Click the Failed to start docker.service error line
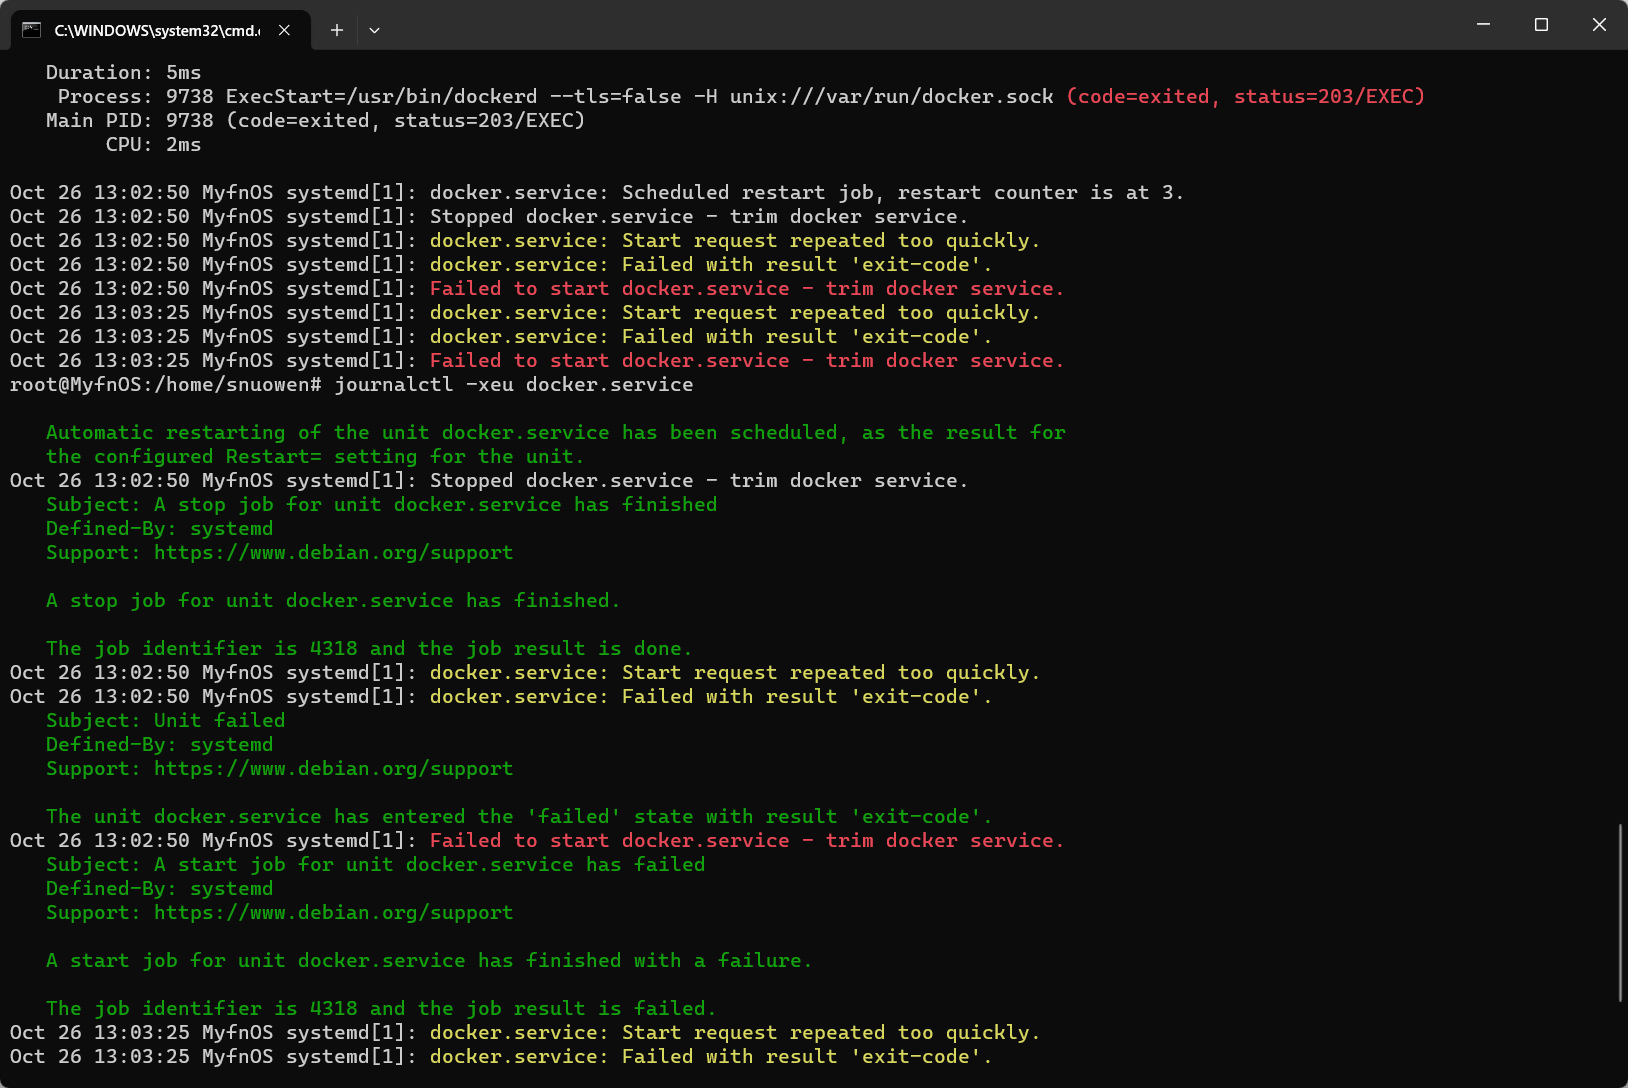Image resolution: width=1628 pixels, height=1088 pixels. tap(745, 288)
